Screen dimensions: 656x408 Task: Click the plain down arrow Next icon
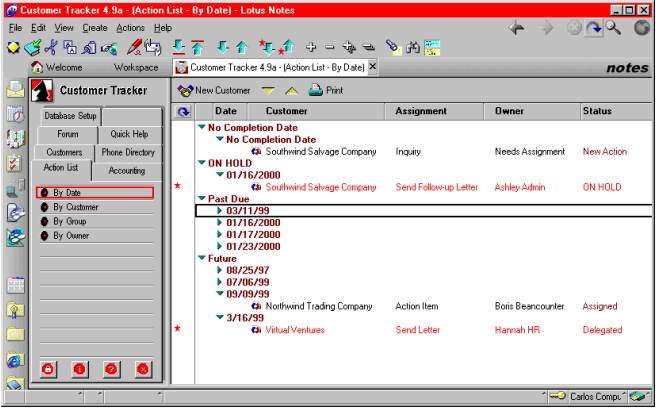(223, 47)
